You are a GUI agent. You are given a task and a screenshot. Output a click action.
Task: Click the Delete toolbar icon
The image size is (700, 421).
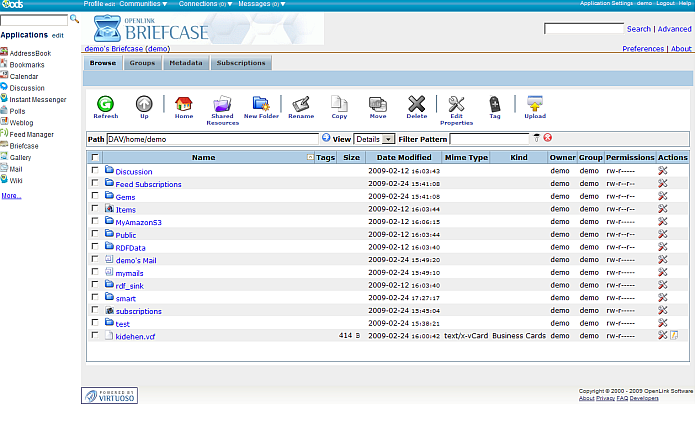click(416, 103)
